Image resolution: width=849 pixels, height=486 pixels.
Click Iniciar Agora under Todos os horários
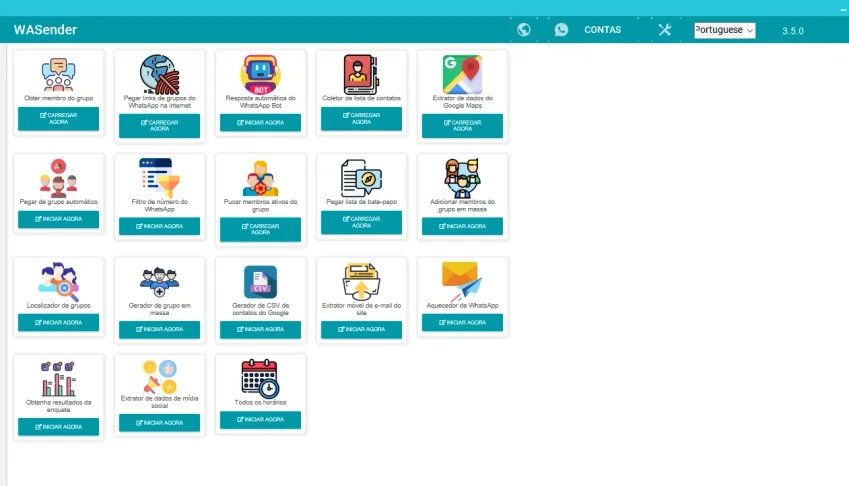click(x=260, y=420)
